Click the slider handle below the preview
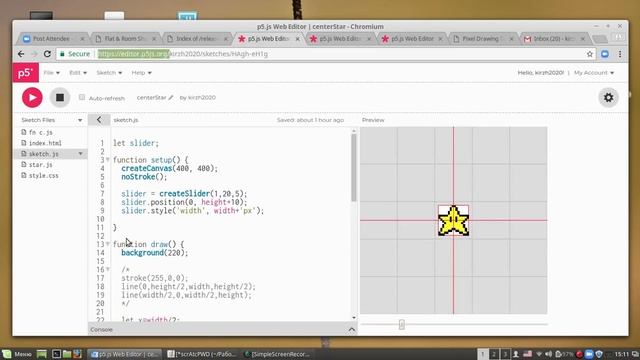This screenshot has height=360, width=640. tap(402, 324)
